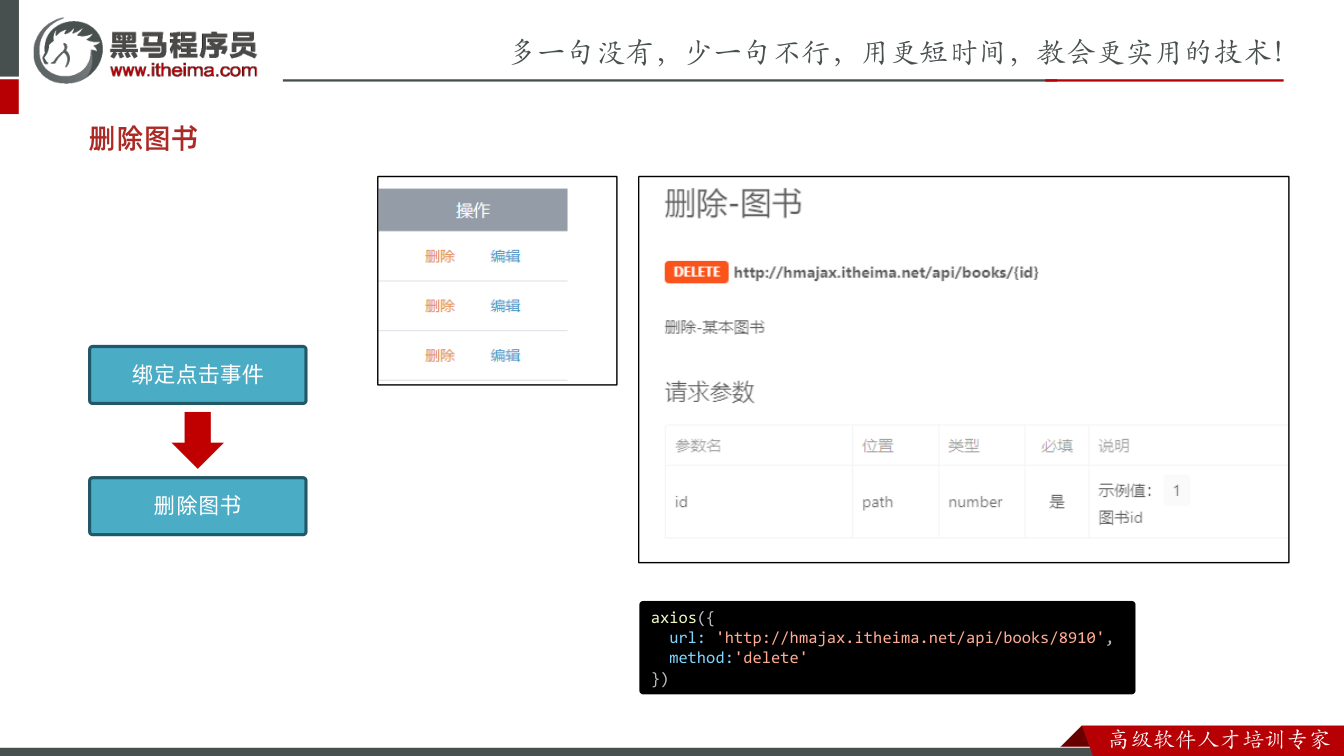Screen dimensions: 1344x756
Task: Click 删除 in the last table row
Action: (x=440, y=355)
